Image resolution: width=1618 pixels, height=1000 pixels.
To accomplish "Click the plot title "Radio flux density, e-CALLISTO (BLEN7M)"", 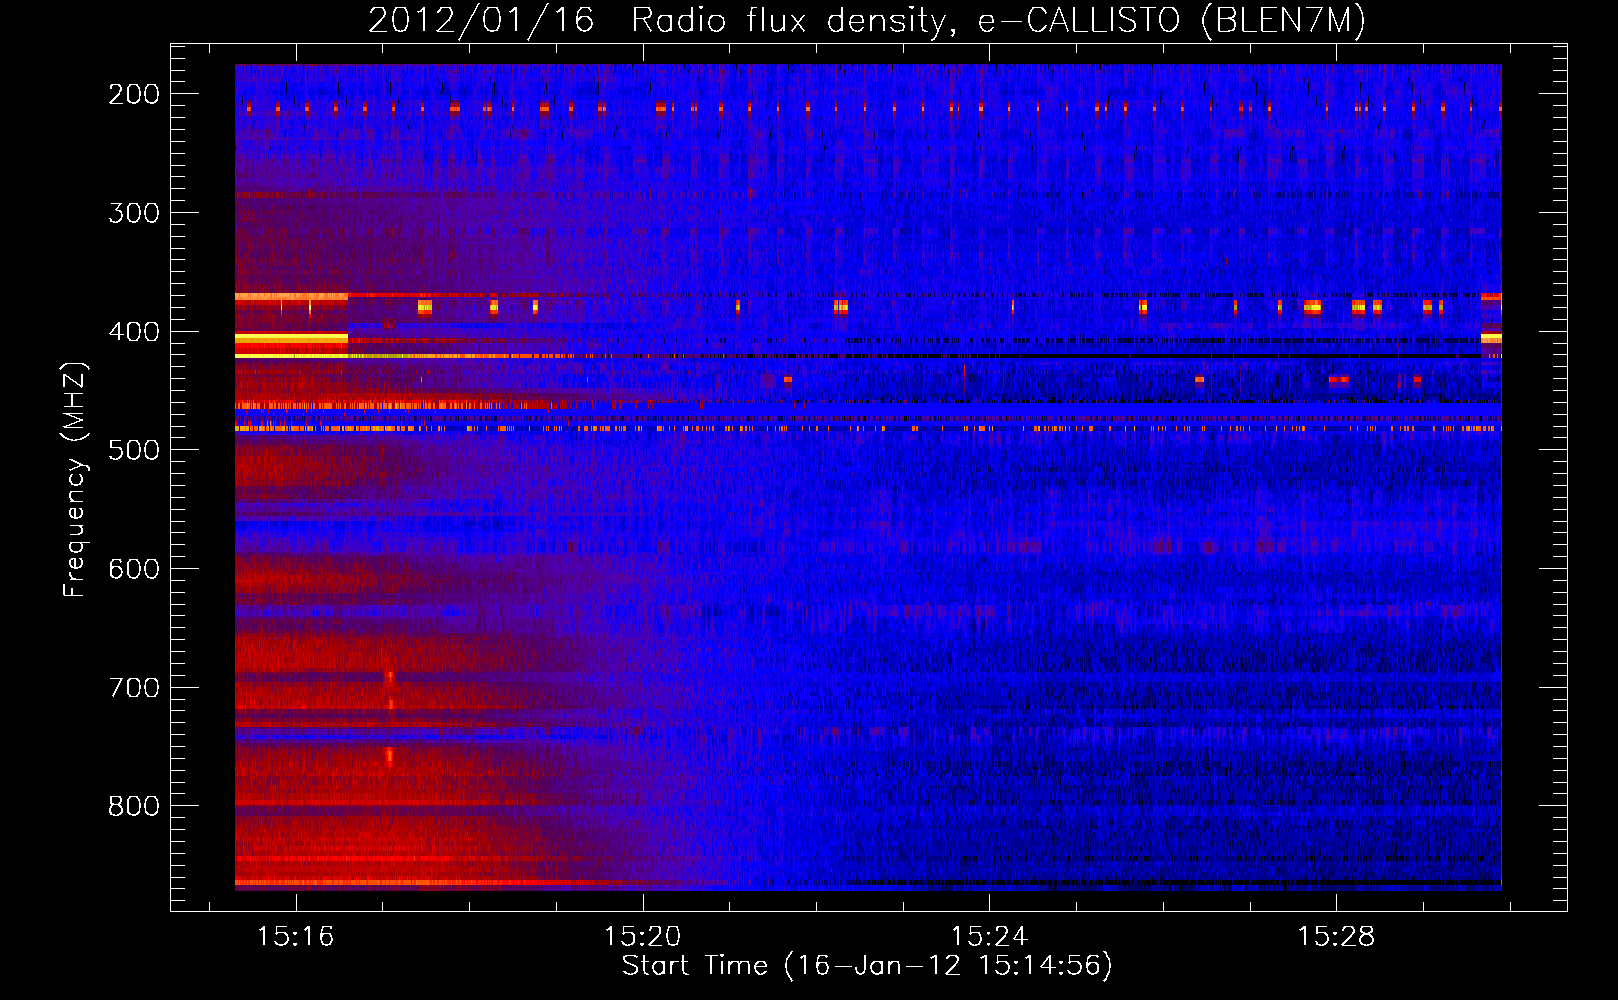I will pos(998,20).
